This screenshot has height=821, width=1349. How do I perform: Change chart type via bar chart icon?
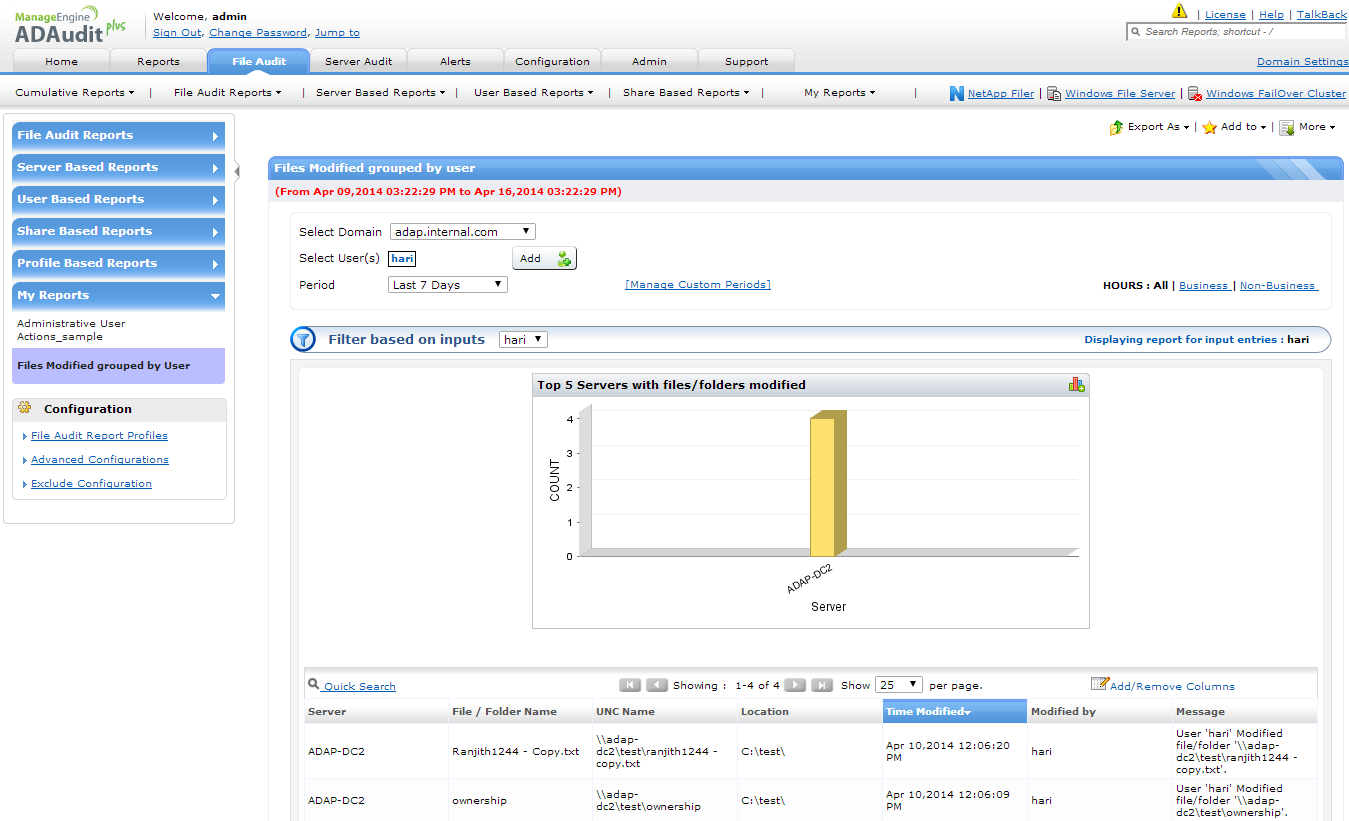tap(1076, 384)
